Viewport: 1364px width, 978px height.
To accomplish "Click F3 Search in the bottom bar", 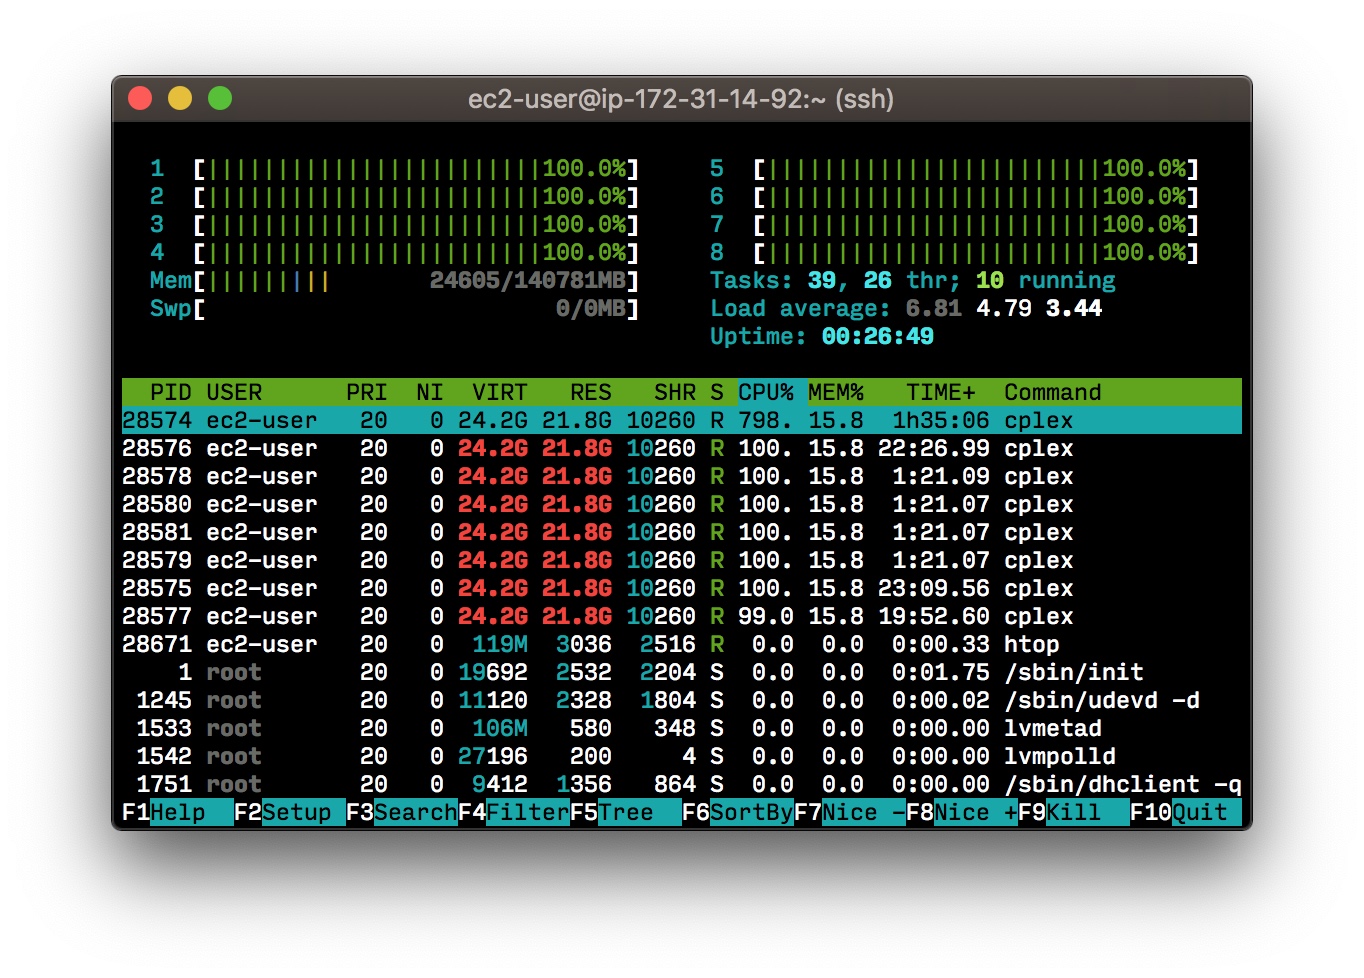I will [x=401, y=812].
